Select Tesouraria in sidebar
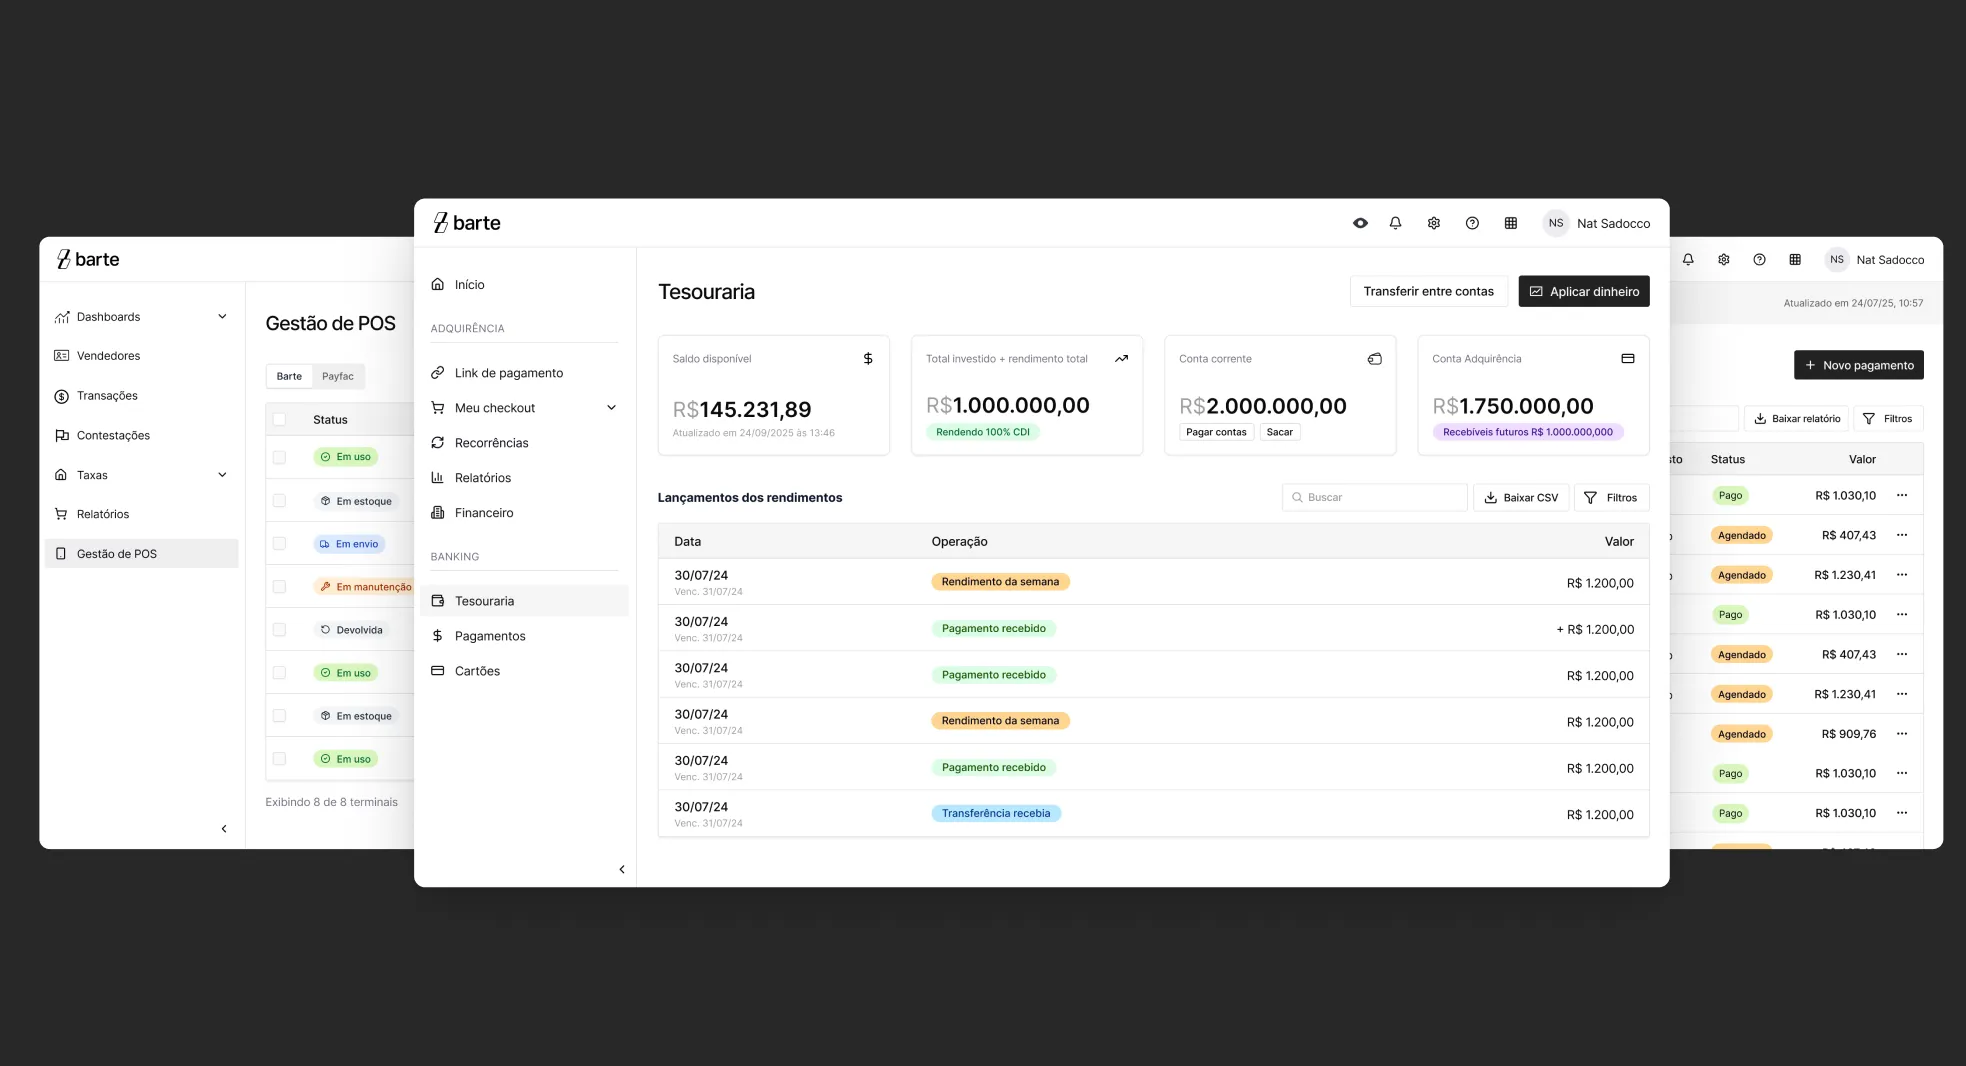Viewport: 1966px width, 1066px height. (525, 600)
